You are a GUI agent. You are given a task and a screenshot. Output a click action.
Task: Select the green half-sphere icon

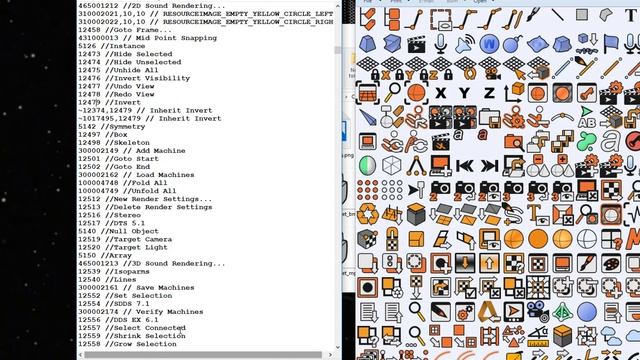tap(367, 166)
